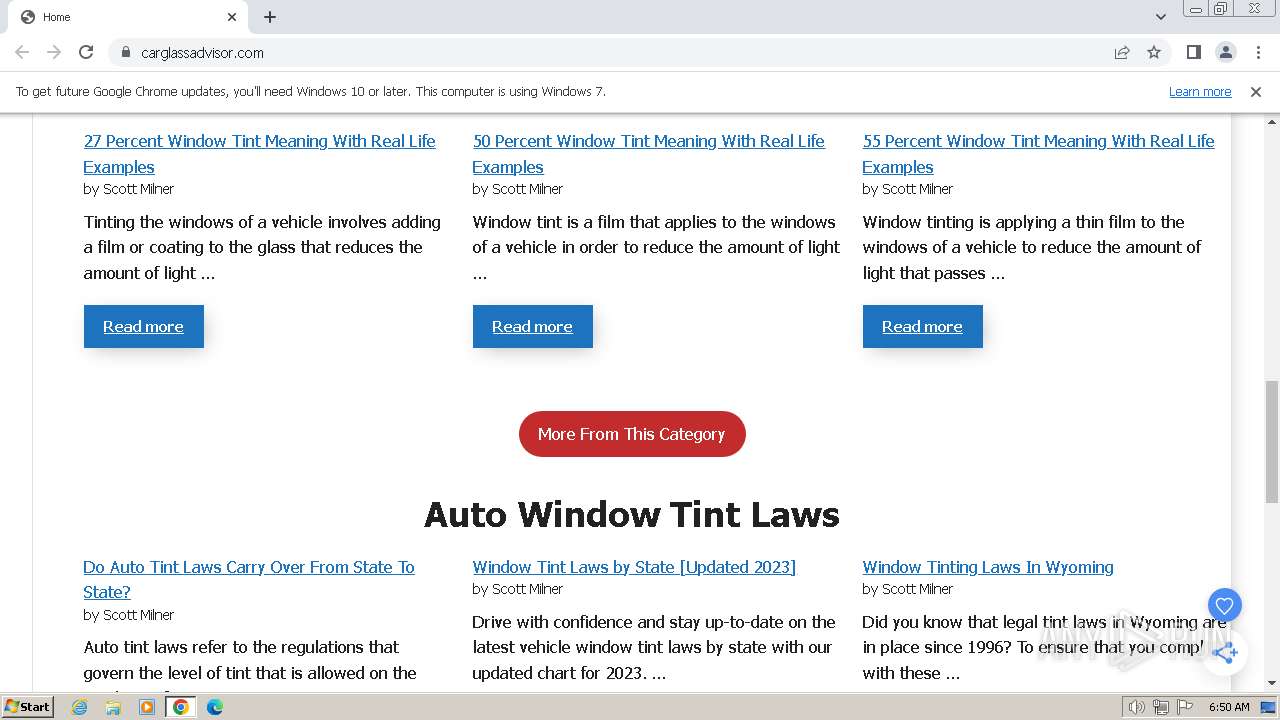Open Do Auto Tint Laws Carry Over article

(248, 579)
